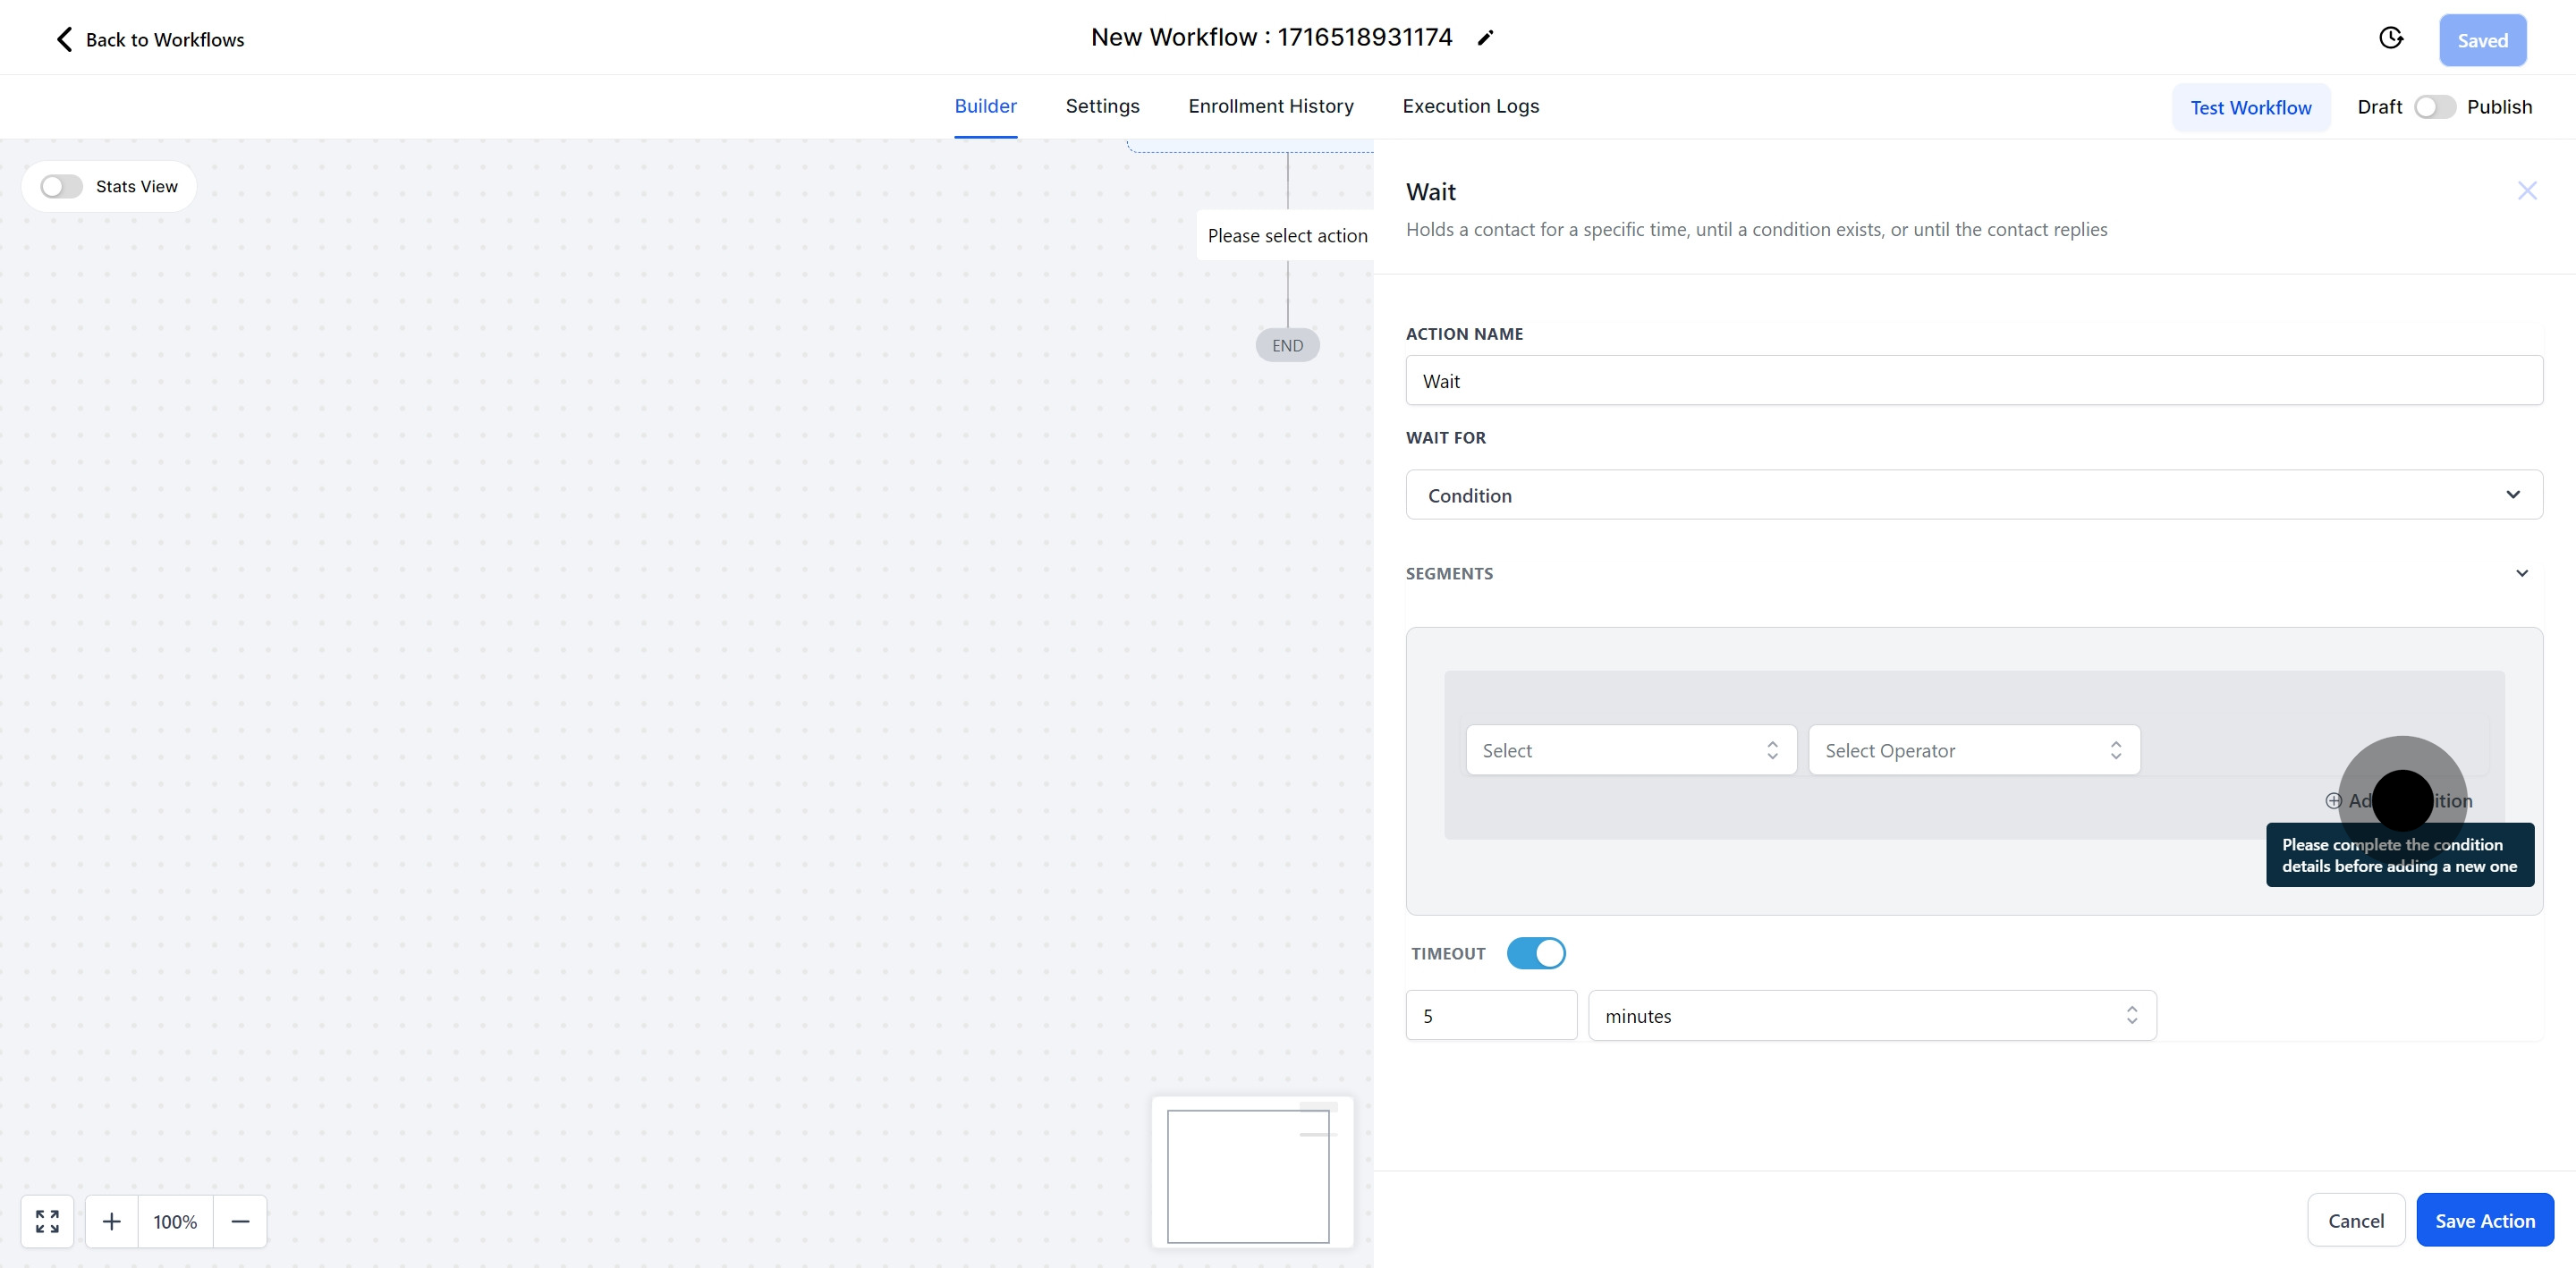Click the fit-to-screen expand icon
The height and width of the screenshot is (1268, 2576).
point(47,1221)
